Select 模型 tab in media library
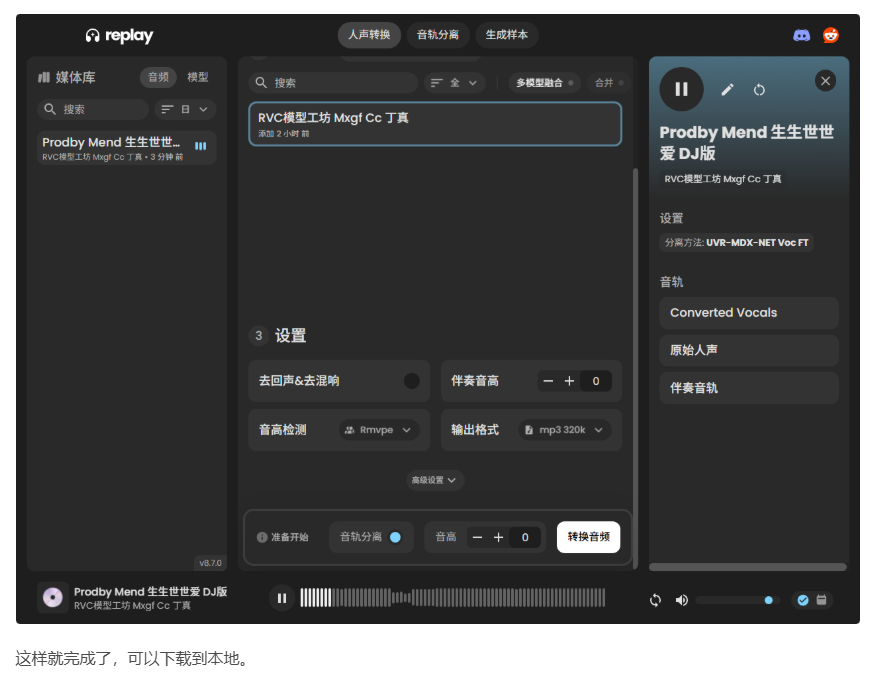 [x=197, y=77]
